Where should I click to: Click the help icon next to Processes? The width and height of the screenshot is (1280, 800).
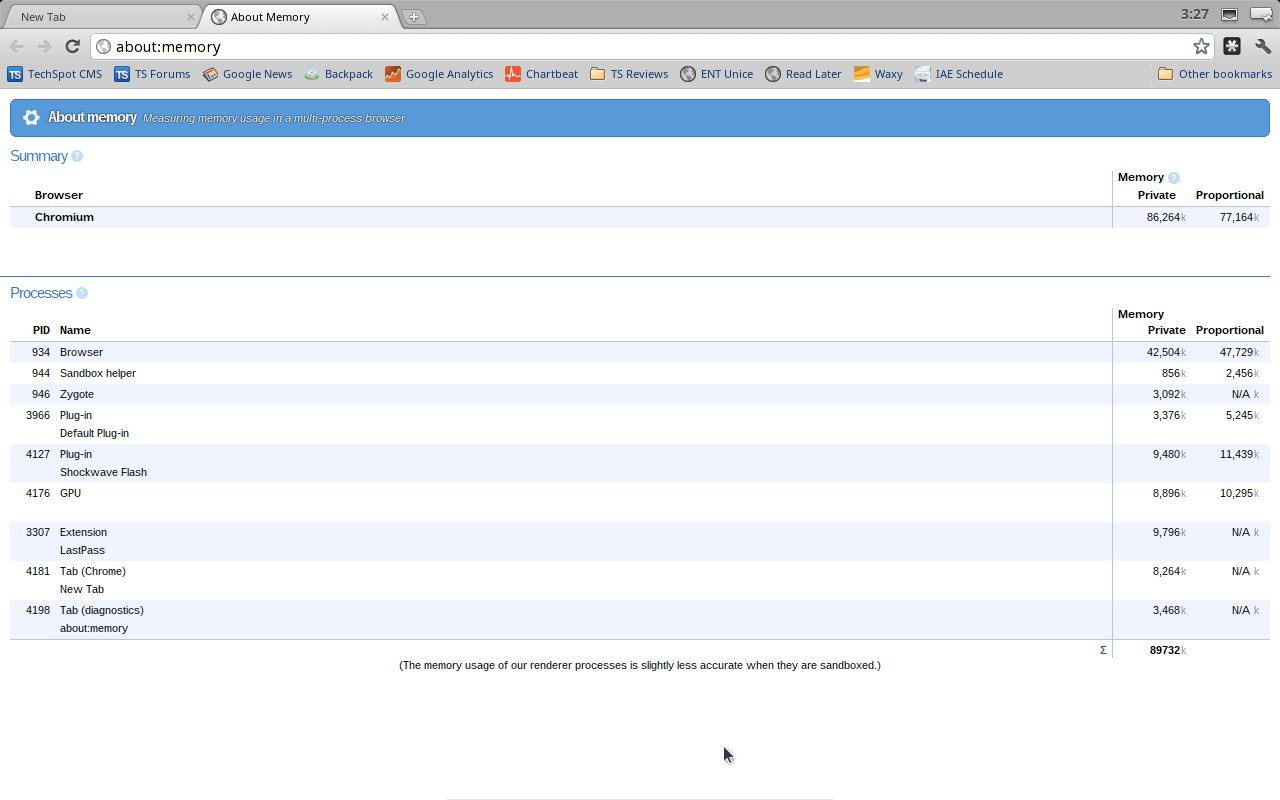point(82,293)
